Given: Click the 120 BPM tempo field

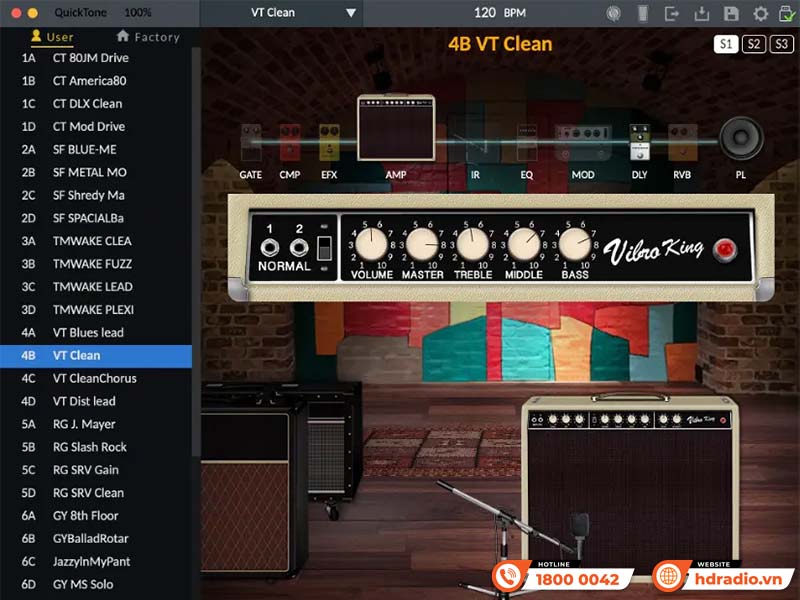Looking at the screenshot, I should point(499,13).
